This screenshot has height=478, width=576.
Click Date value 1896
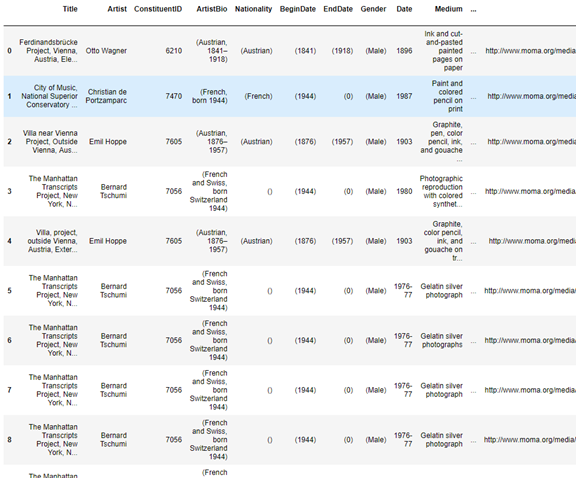[404, 51]
